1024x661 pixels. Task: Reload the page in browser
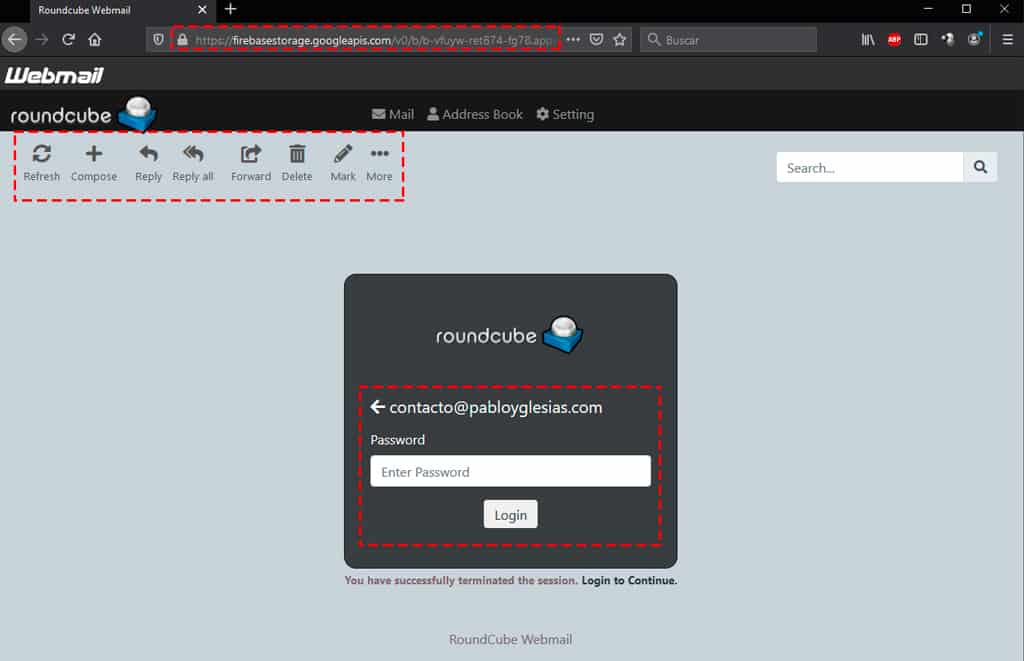point(68,40)
